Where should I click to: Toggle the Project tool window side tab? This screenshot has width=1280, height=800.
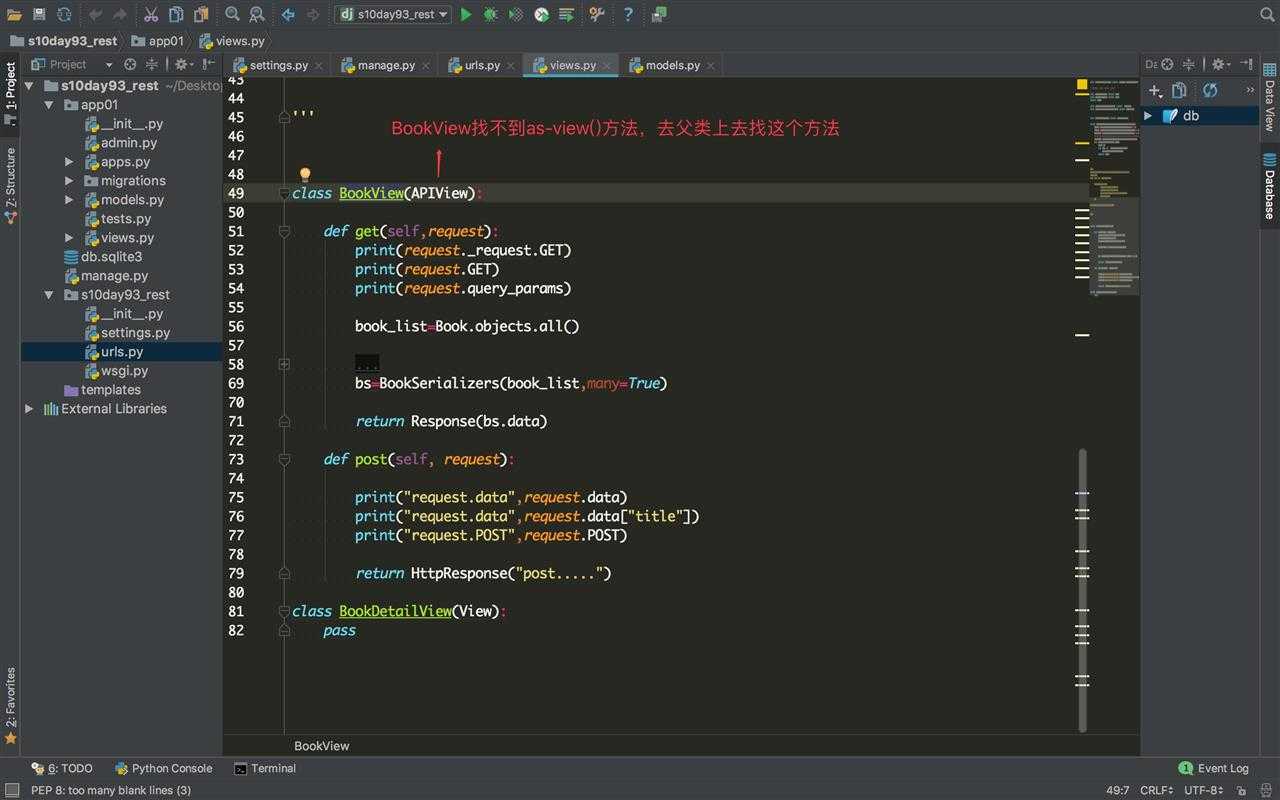click(x=10, y=92)
